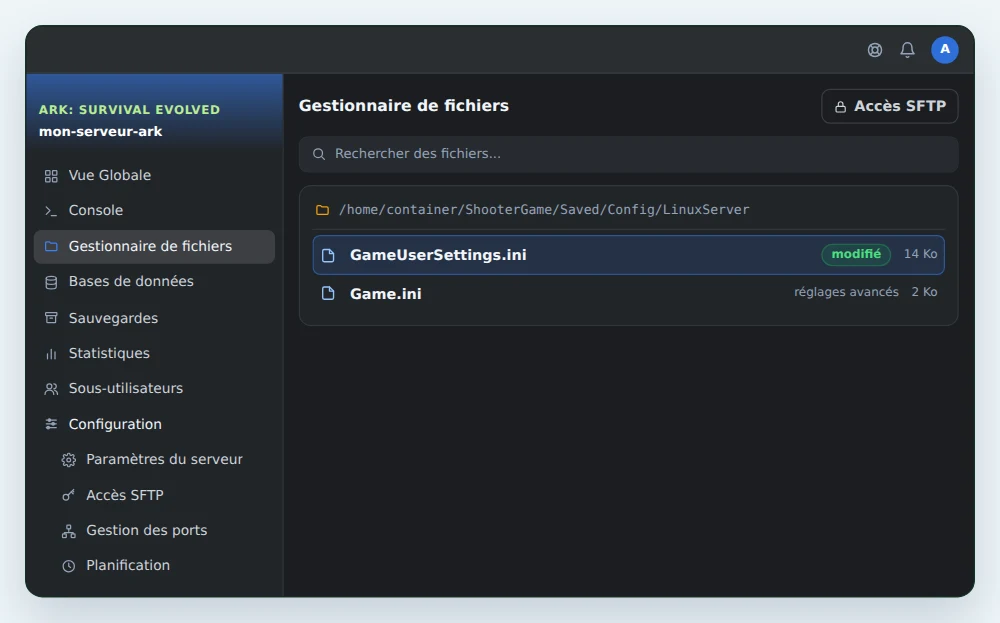Viewport: 1000px width, 623px height.
Task: Open the support lifebuoy icon
Action: point(874,50)
